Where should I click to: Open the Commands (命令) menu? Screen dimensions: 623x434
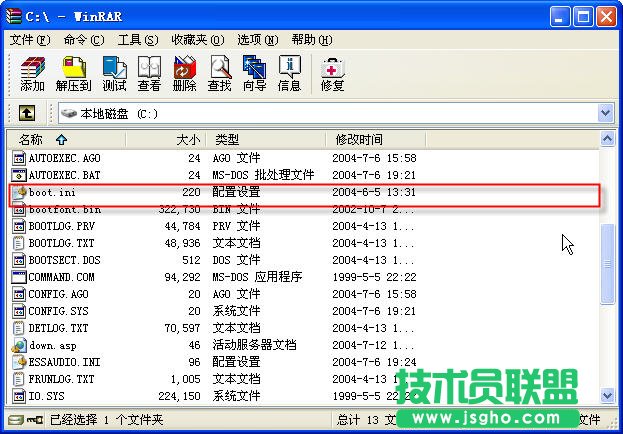point(84,40)
